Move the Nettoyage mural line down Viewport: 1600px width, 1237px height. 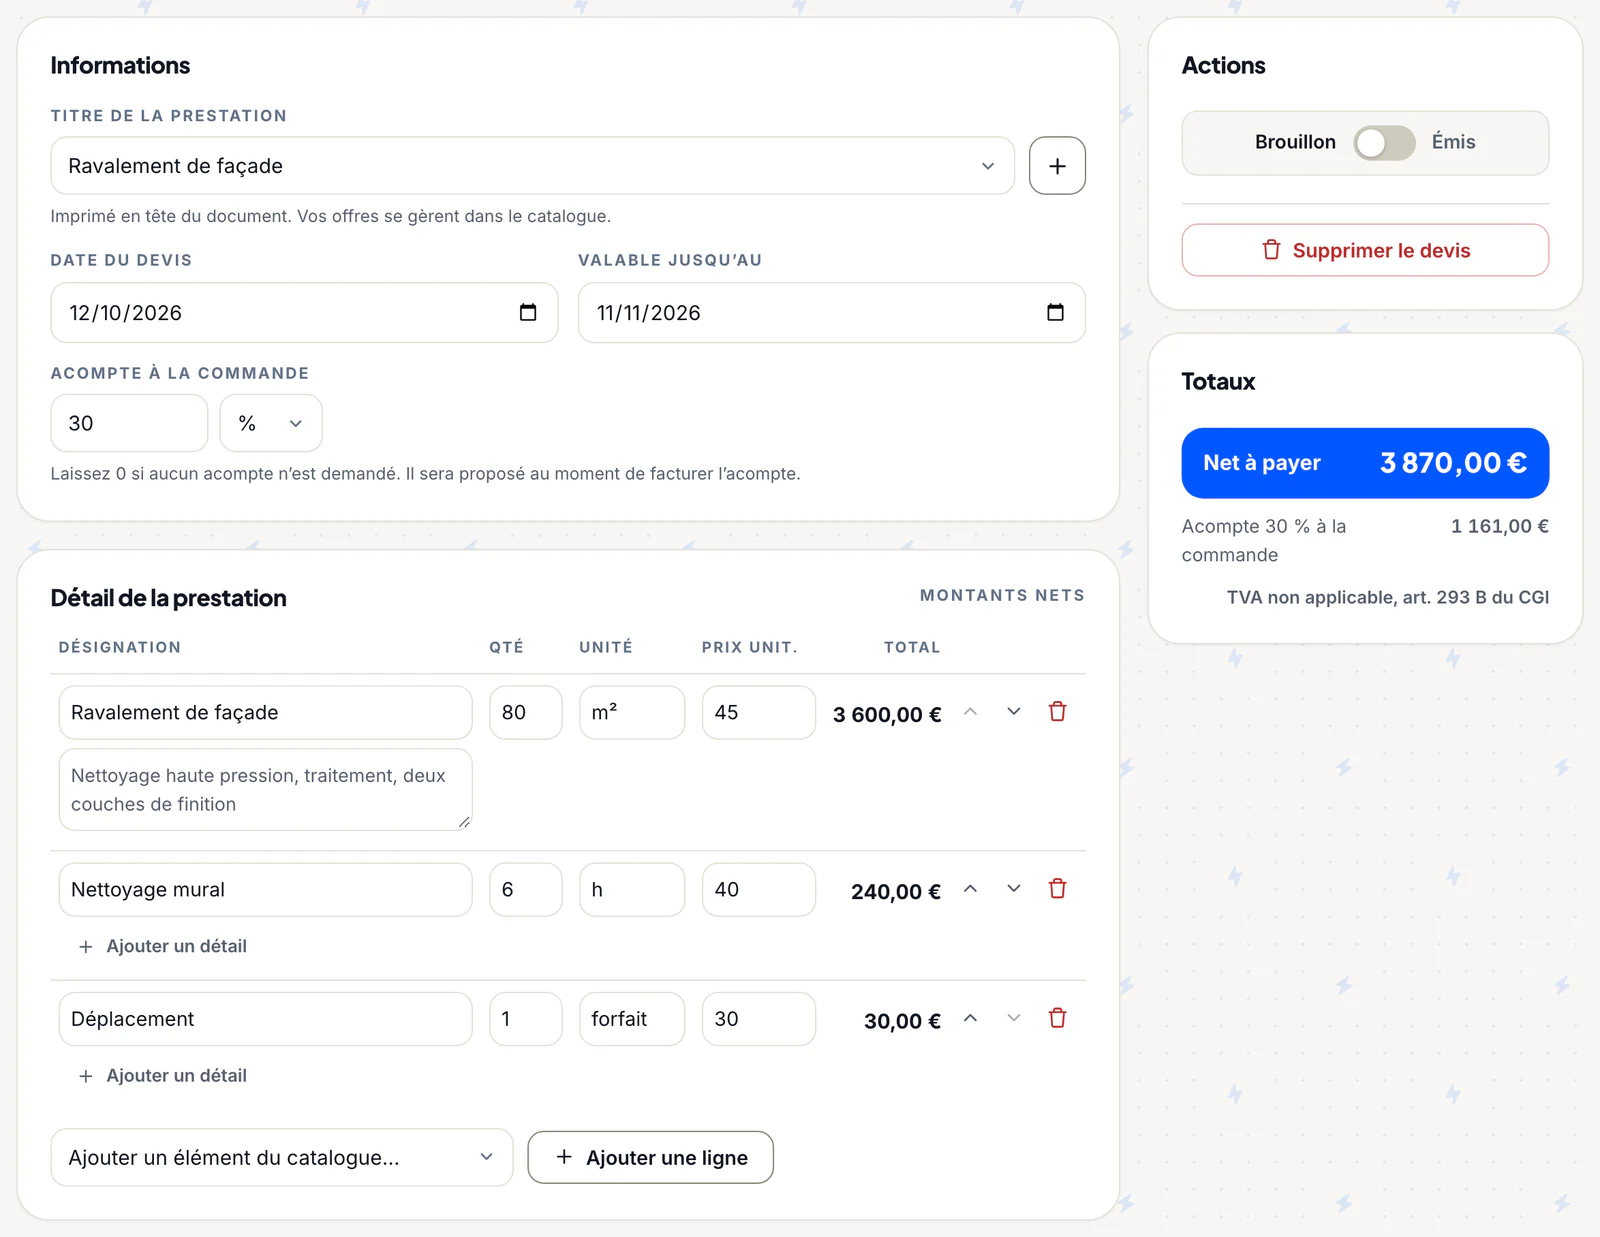click(x=1014, y=889)
